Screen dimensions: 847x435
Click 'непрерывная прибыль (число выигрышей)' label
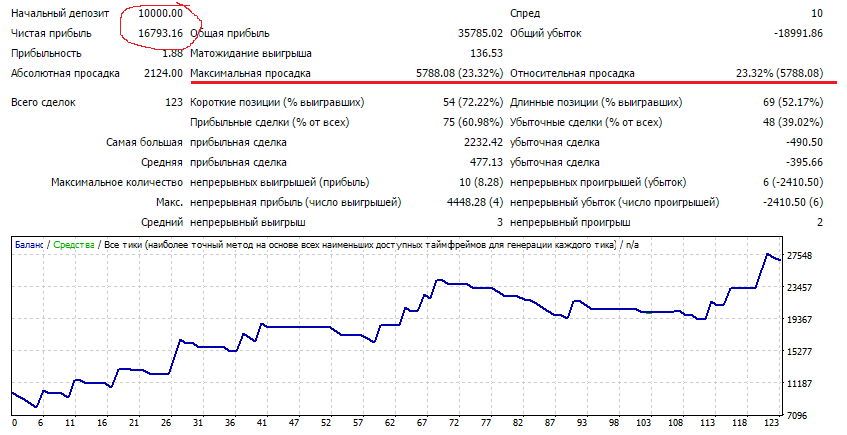tap(295, 202)
